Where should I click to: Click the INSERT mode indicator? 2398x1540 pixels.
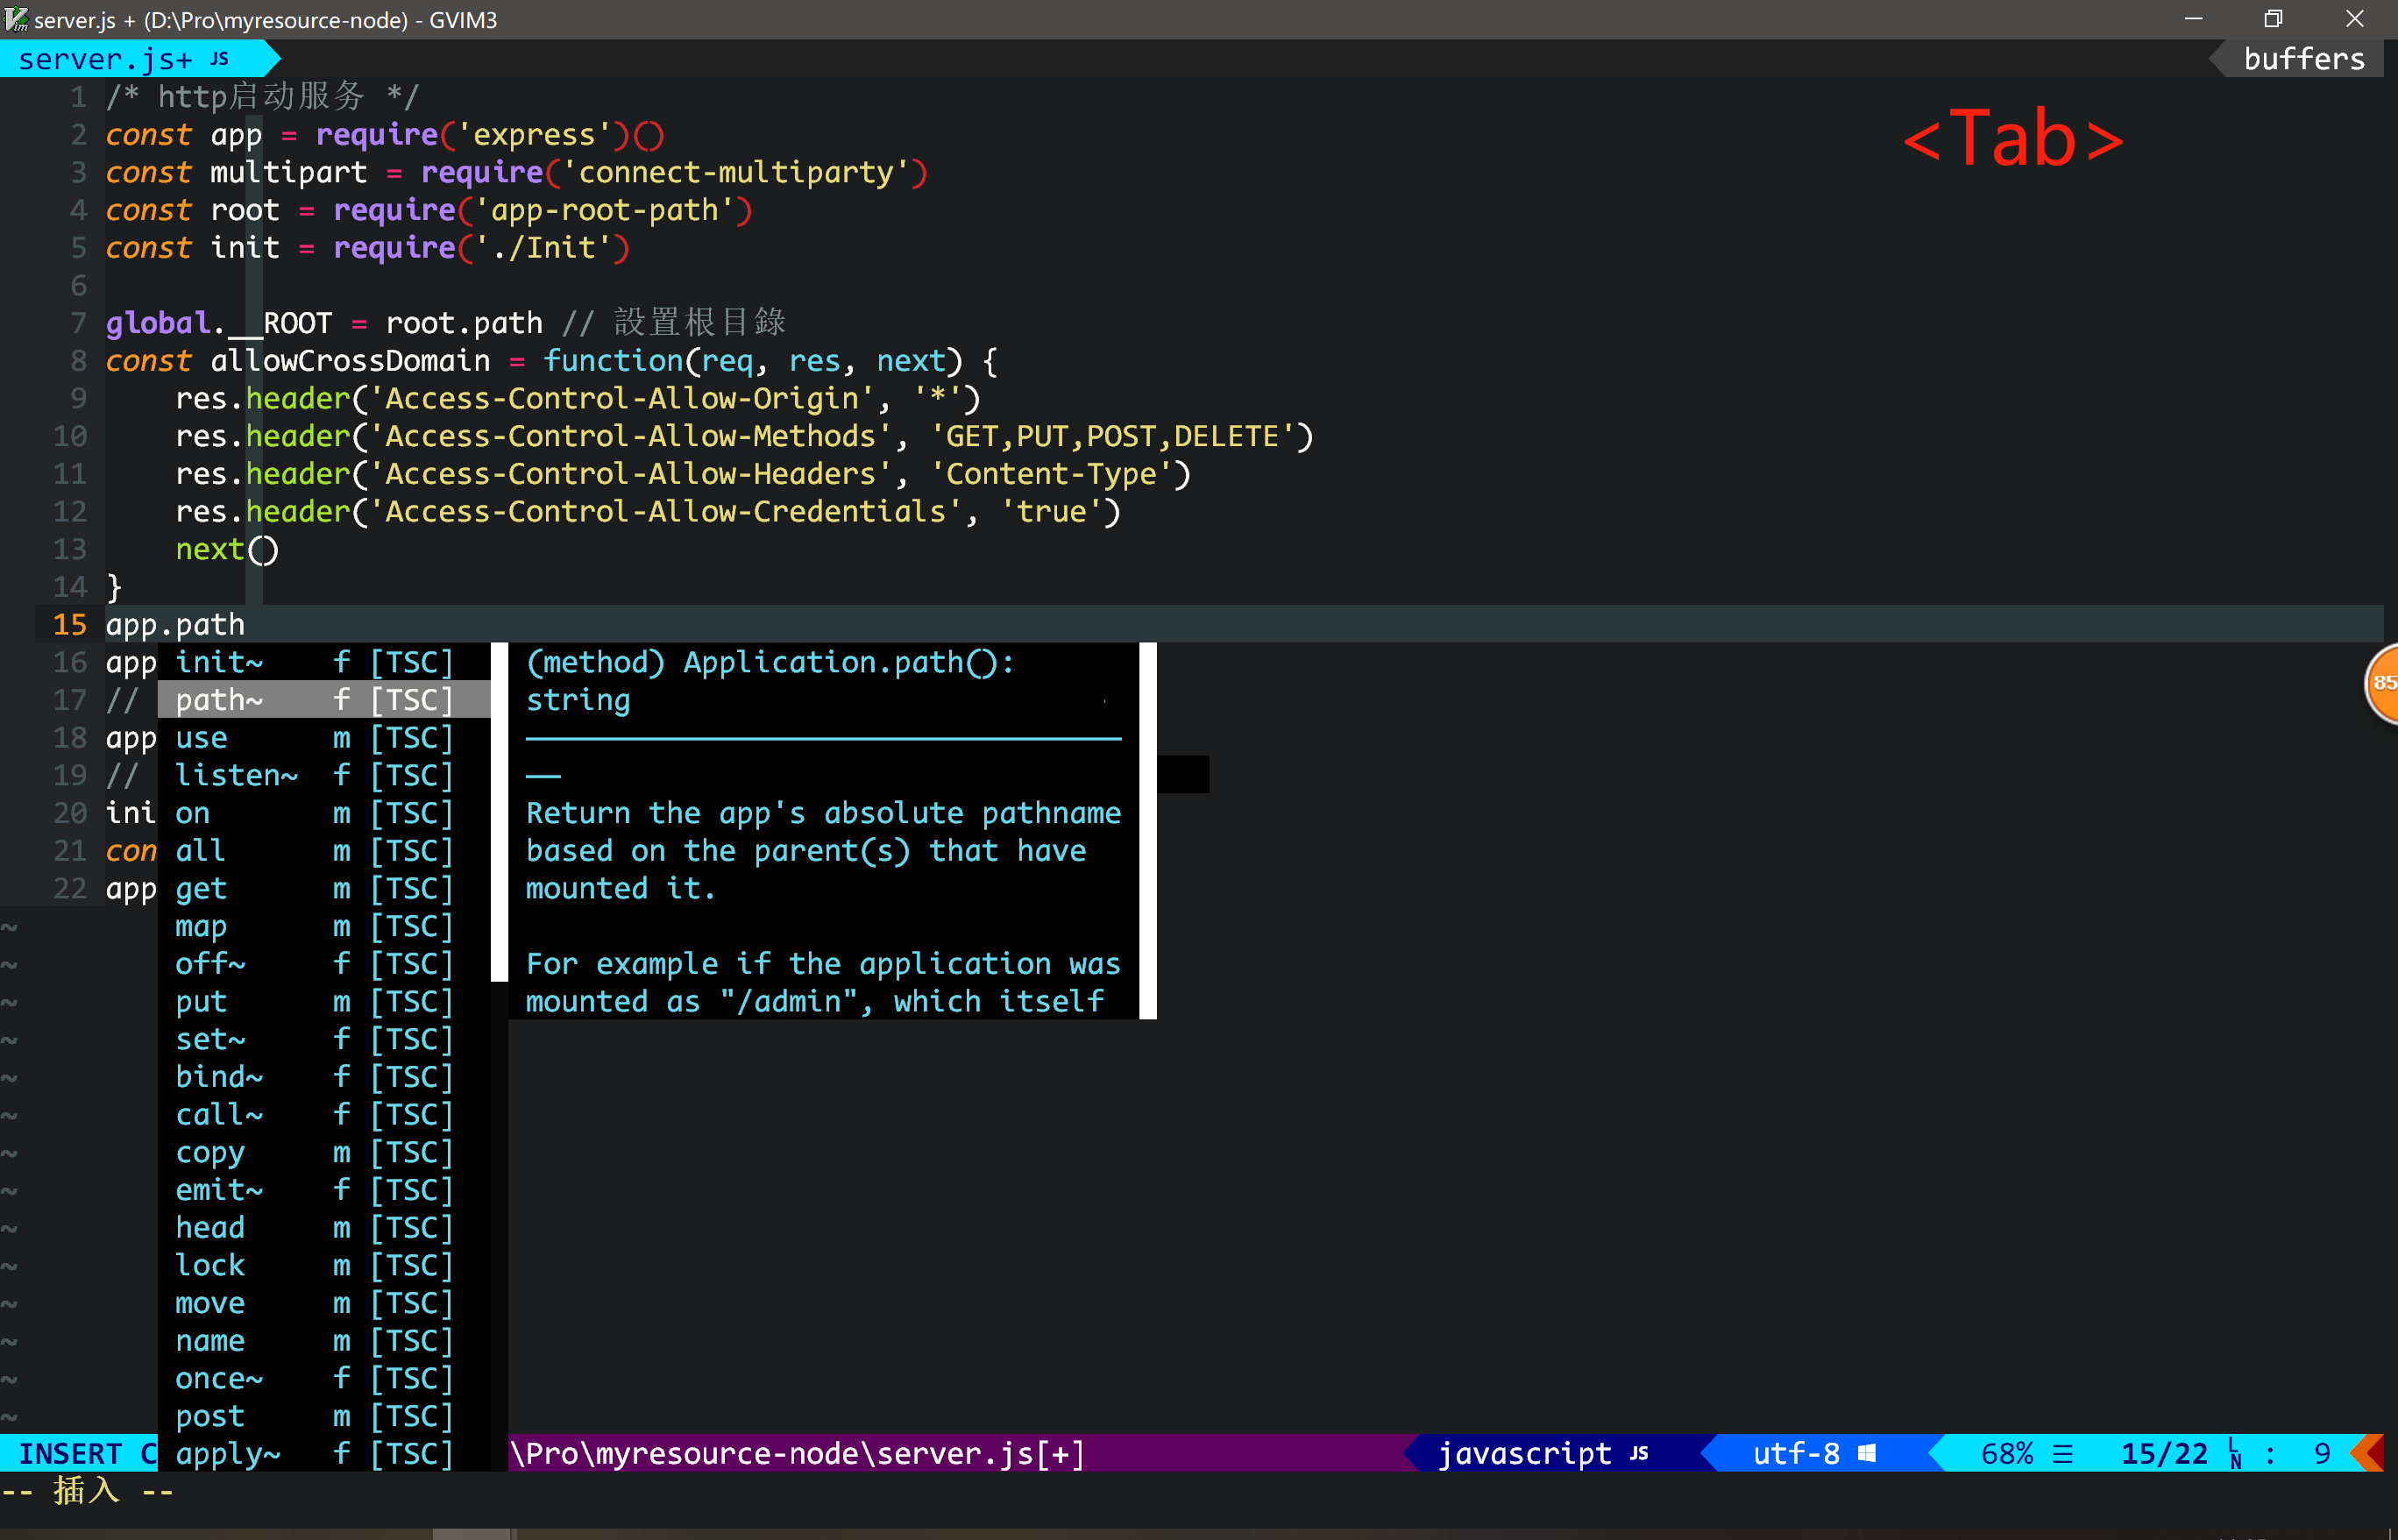pos(70,1453)
